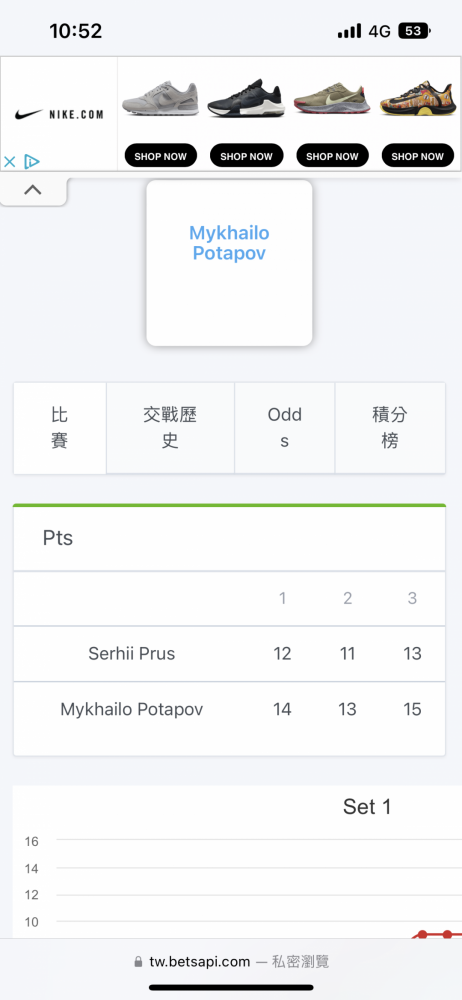
Task: Tap the tw.betsapi.com address bar
Action: [x=231, y=961]
